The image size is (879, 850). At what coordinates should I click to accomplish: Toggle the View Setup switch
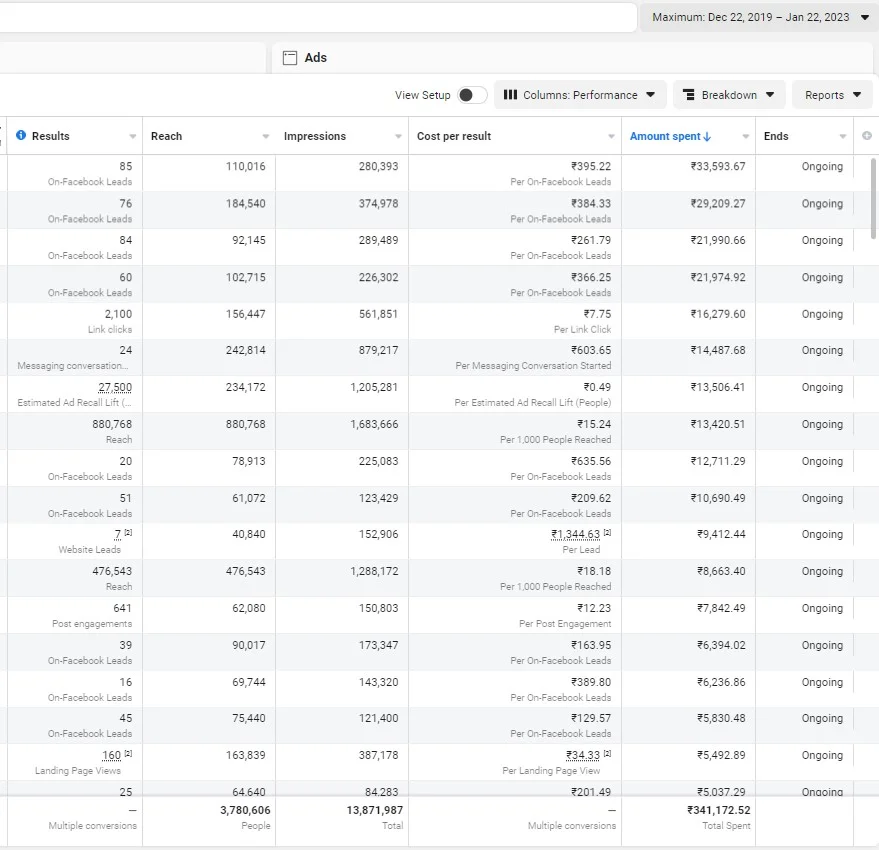(472, 95)
